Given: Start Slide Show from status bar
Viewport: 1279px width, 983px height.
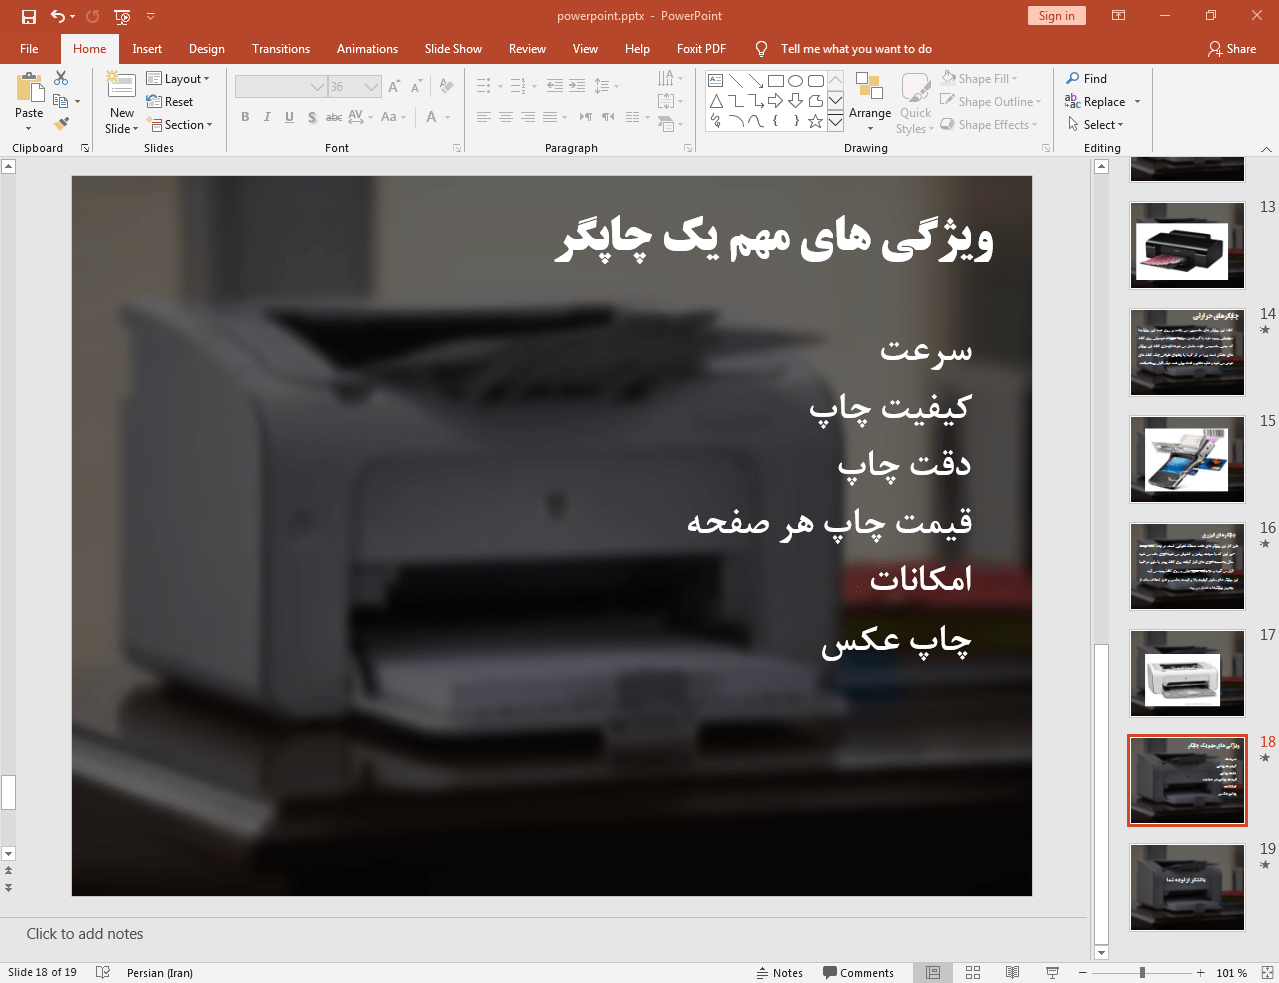Looking at the screenshot, I should click(1052, 972).
